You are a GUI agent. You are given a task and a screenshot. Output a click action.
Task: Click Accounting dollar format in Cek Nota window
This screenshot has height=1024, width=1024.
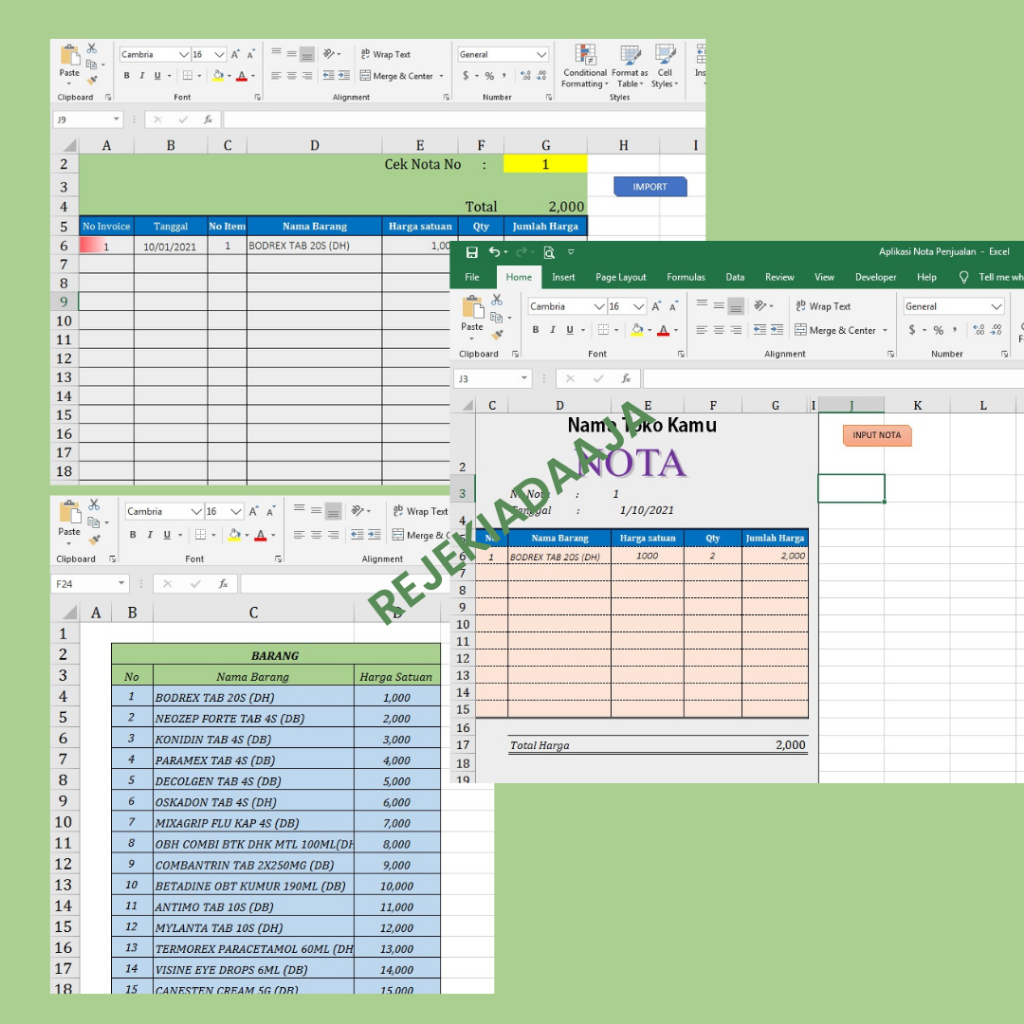(466, 76)
